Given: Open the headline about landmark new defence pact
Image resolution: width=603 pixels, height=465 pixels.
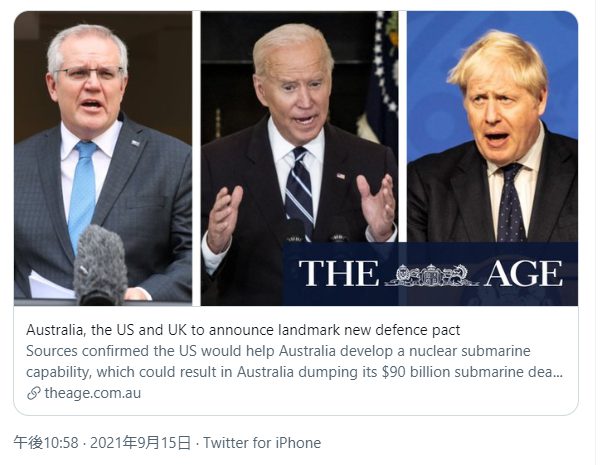Looking at the screenshot, I should point(243,330).
